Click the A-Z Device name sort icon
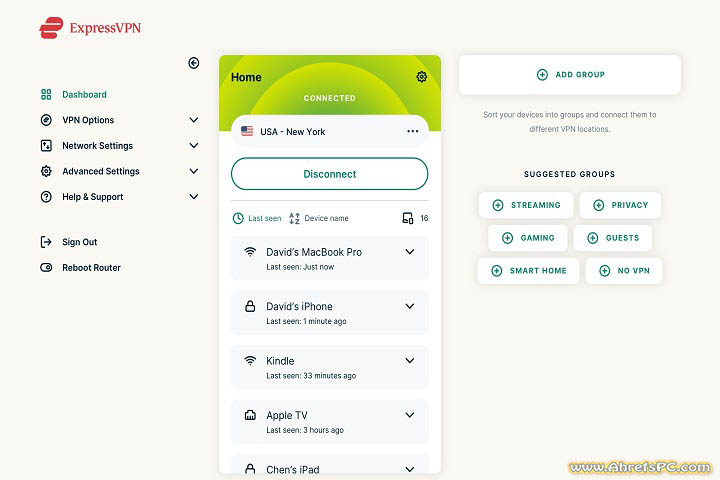This screenshot has width=720, height=480. pos(294,218)
